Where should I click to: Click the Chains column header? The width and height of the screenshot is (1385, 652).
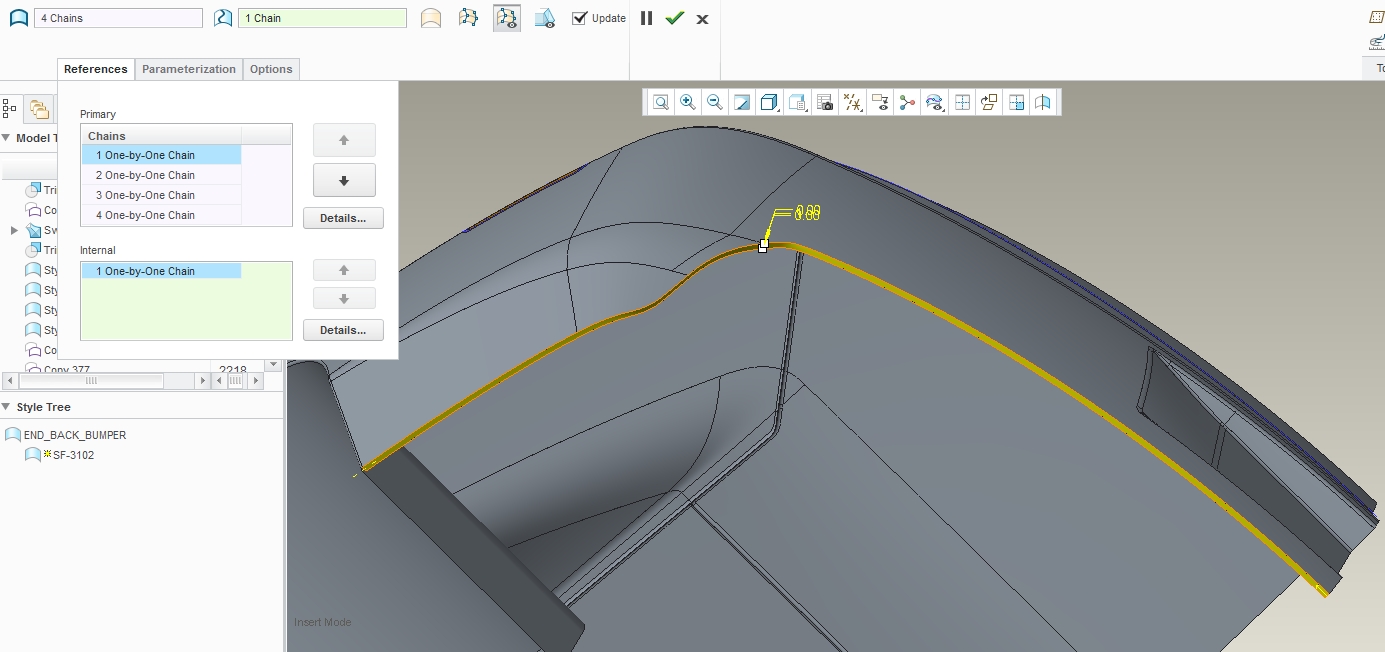[x=161, y=136]
